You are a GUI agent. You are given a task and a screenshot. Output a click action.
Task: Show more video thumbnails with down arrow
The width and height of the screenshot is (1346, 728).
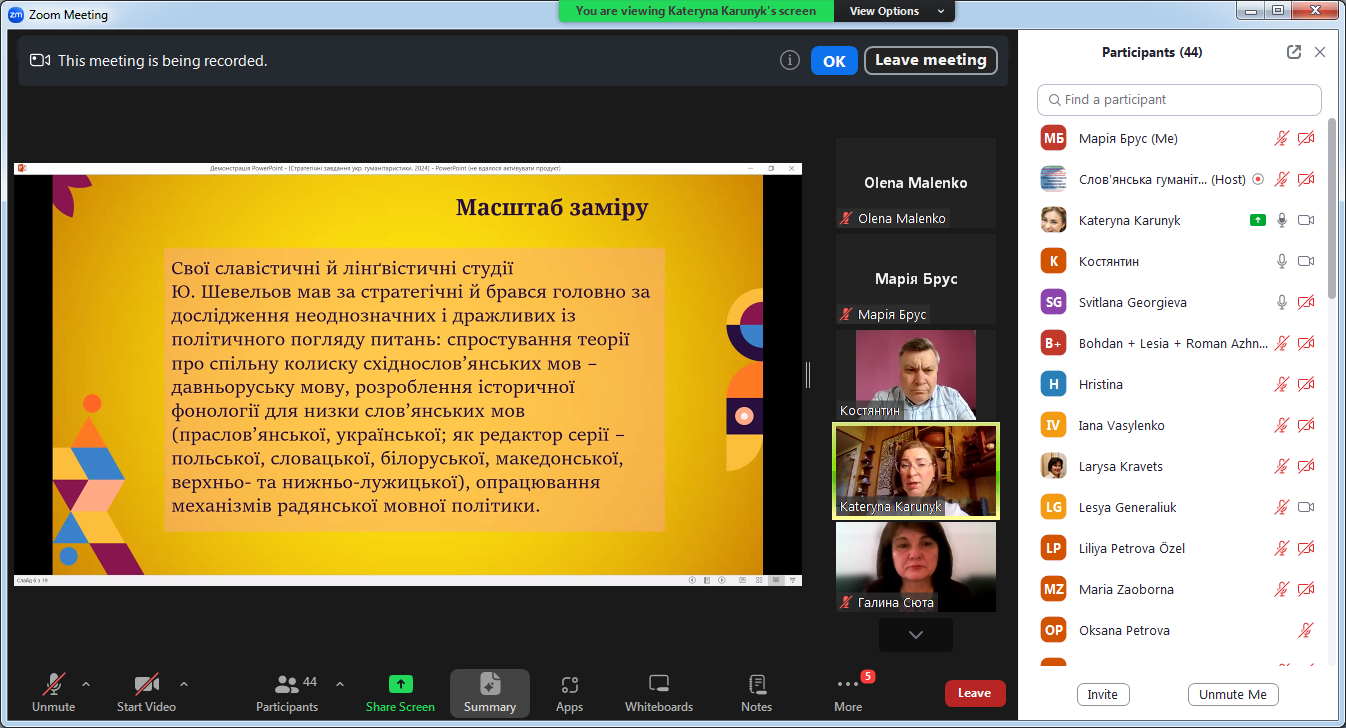click(915, 635)
